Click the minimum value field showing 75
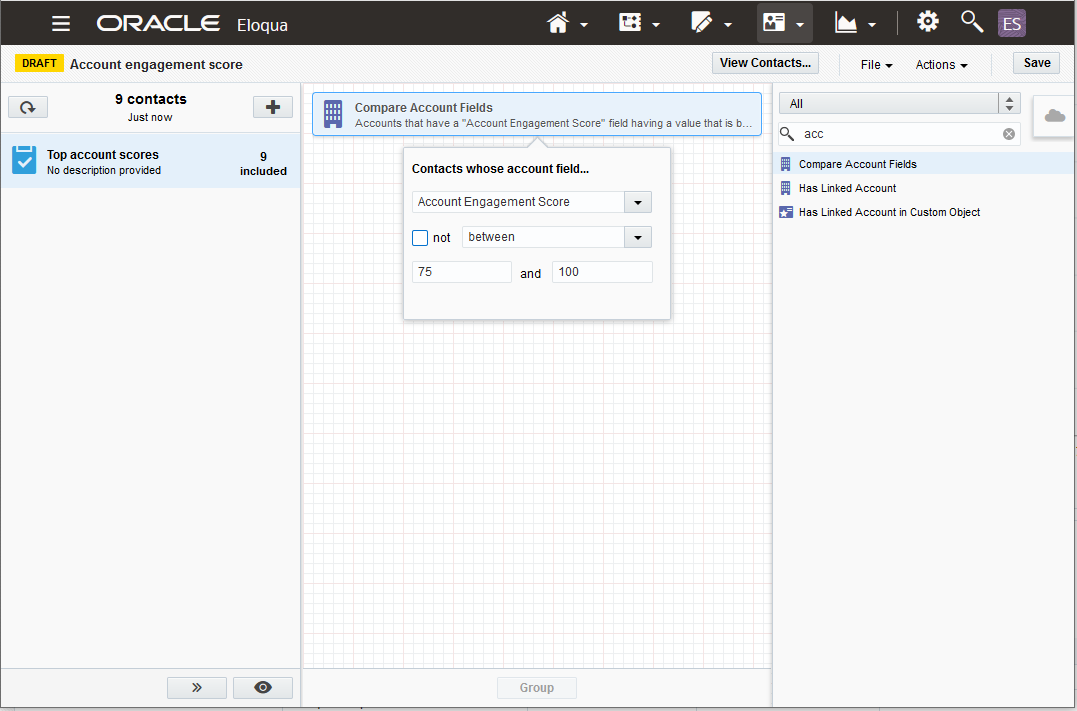 tap(461, 272)
